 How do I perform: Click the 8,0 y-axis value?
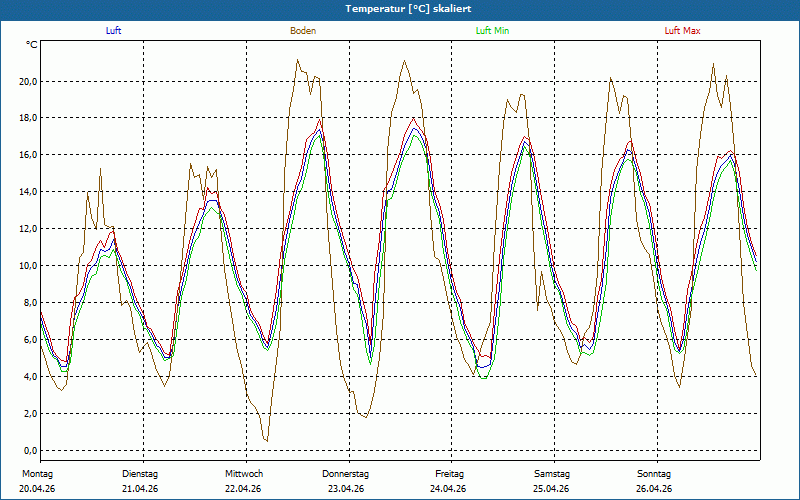(30, 303)
